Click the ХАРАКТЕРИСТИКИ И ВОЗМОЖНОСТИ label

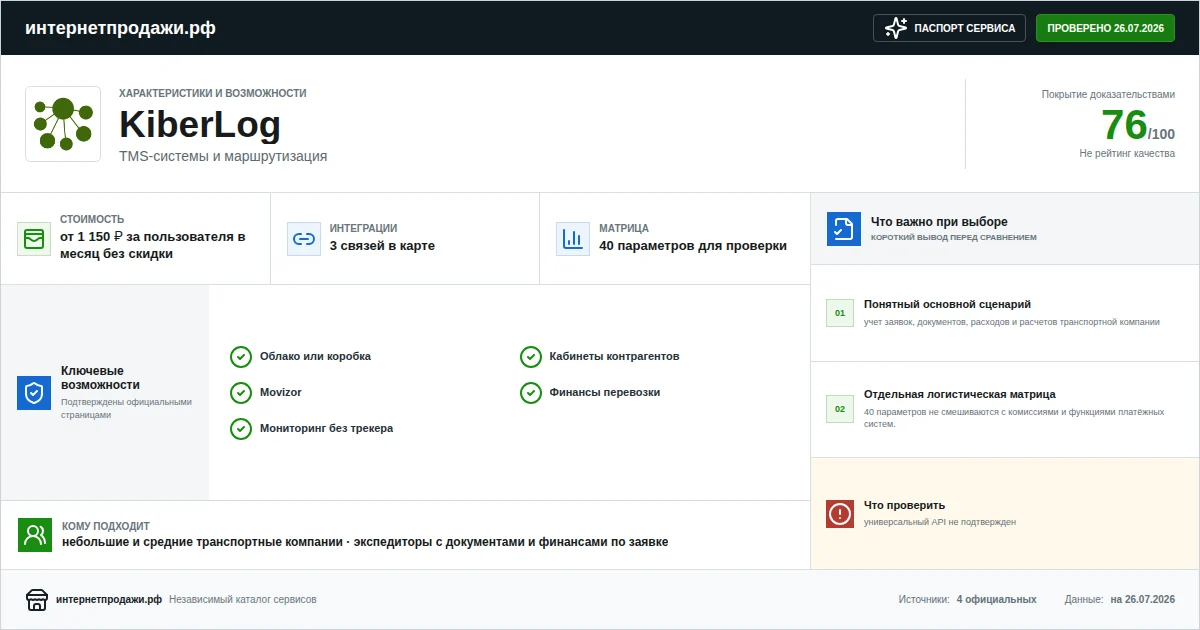click(213, 93)
